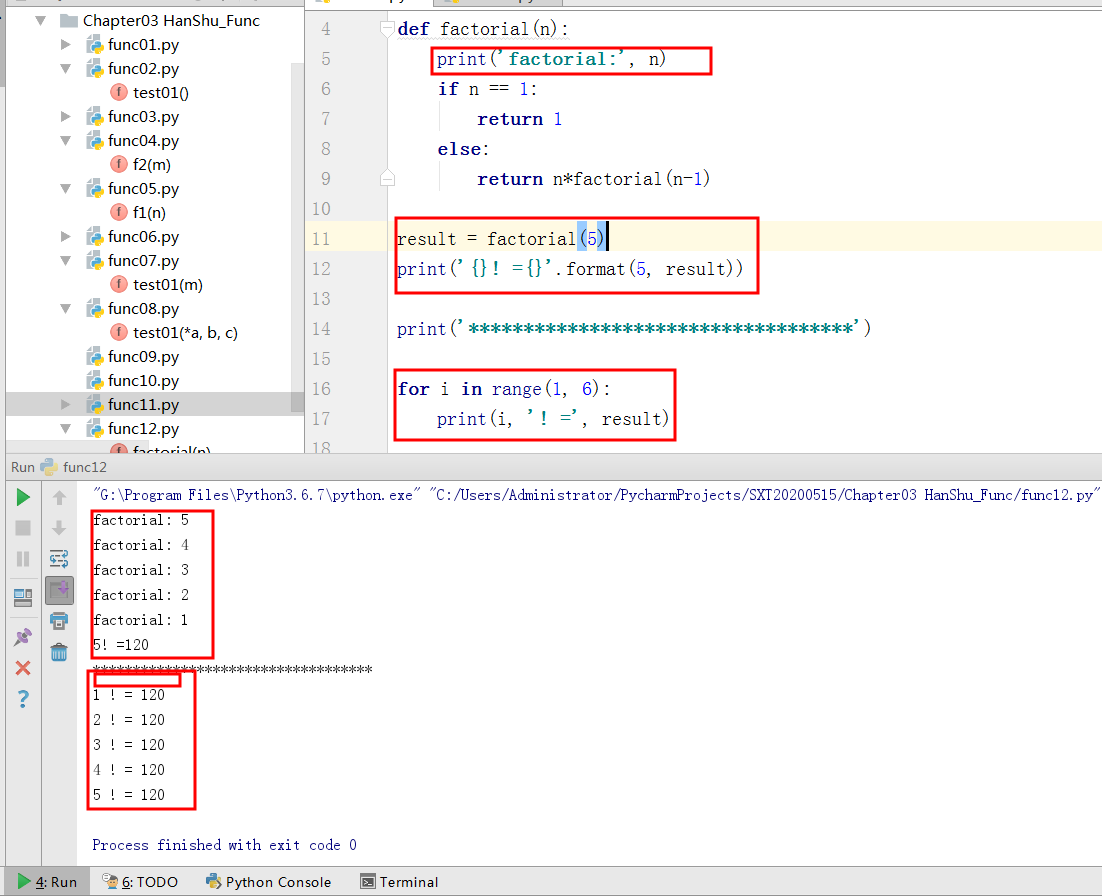Screen dimensions: 1102x896
Task: Click the Pause output icon in Run panel
Action: 22,559
